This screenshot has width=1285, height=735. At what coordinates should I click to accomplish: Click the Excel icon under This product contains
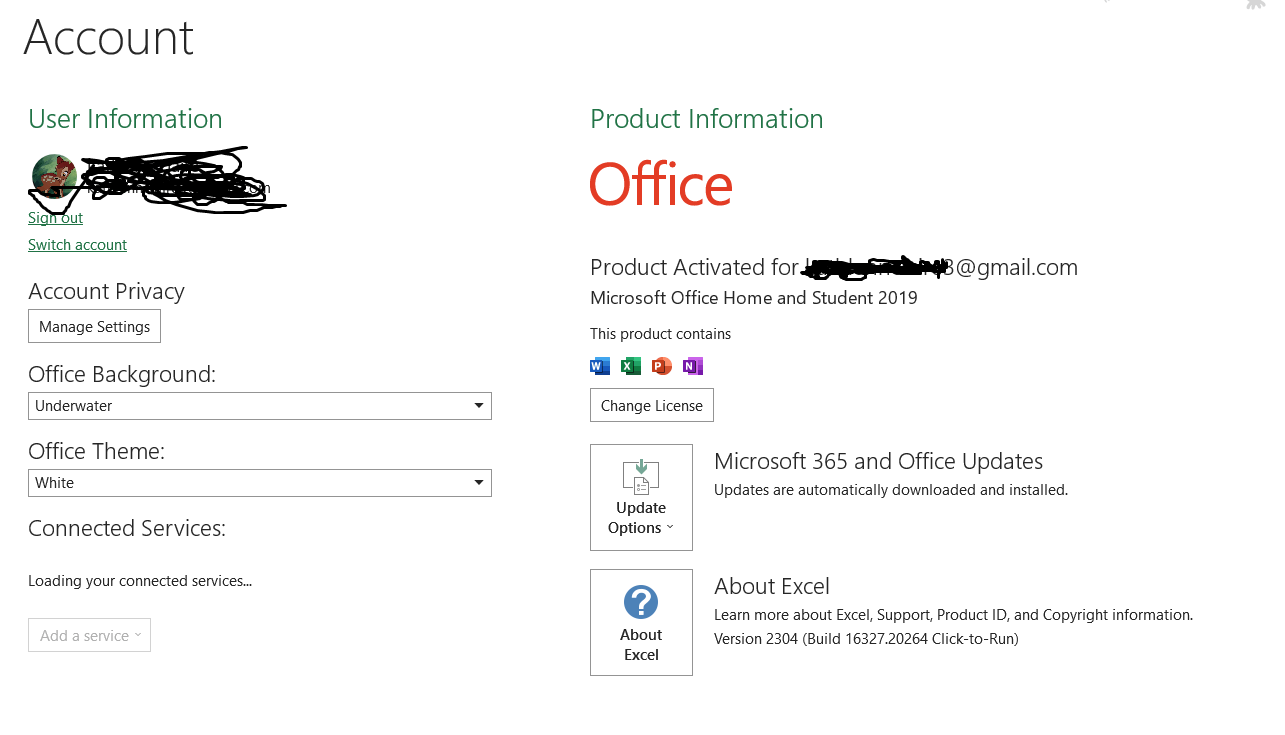[630, 366]
